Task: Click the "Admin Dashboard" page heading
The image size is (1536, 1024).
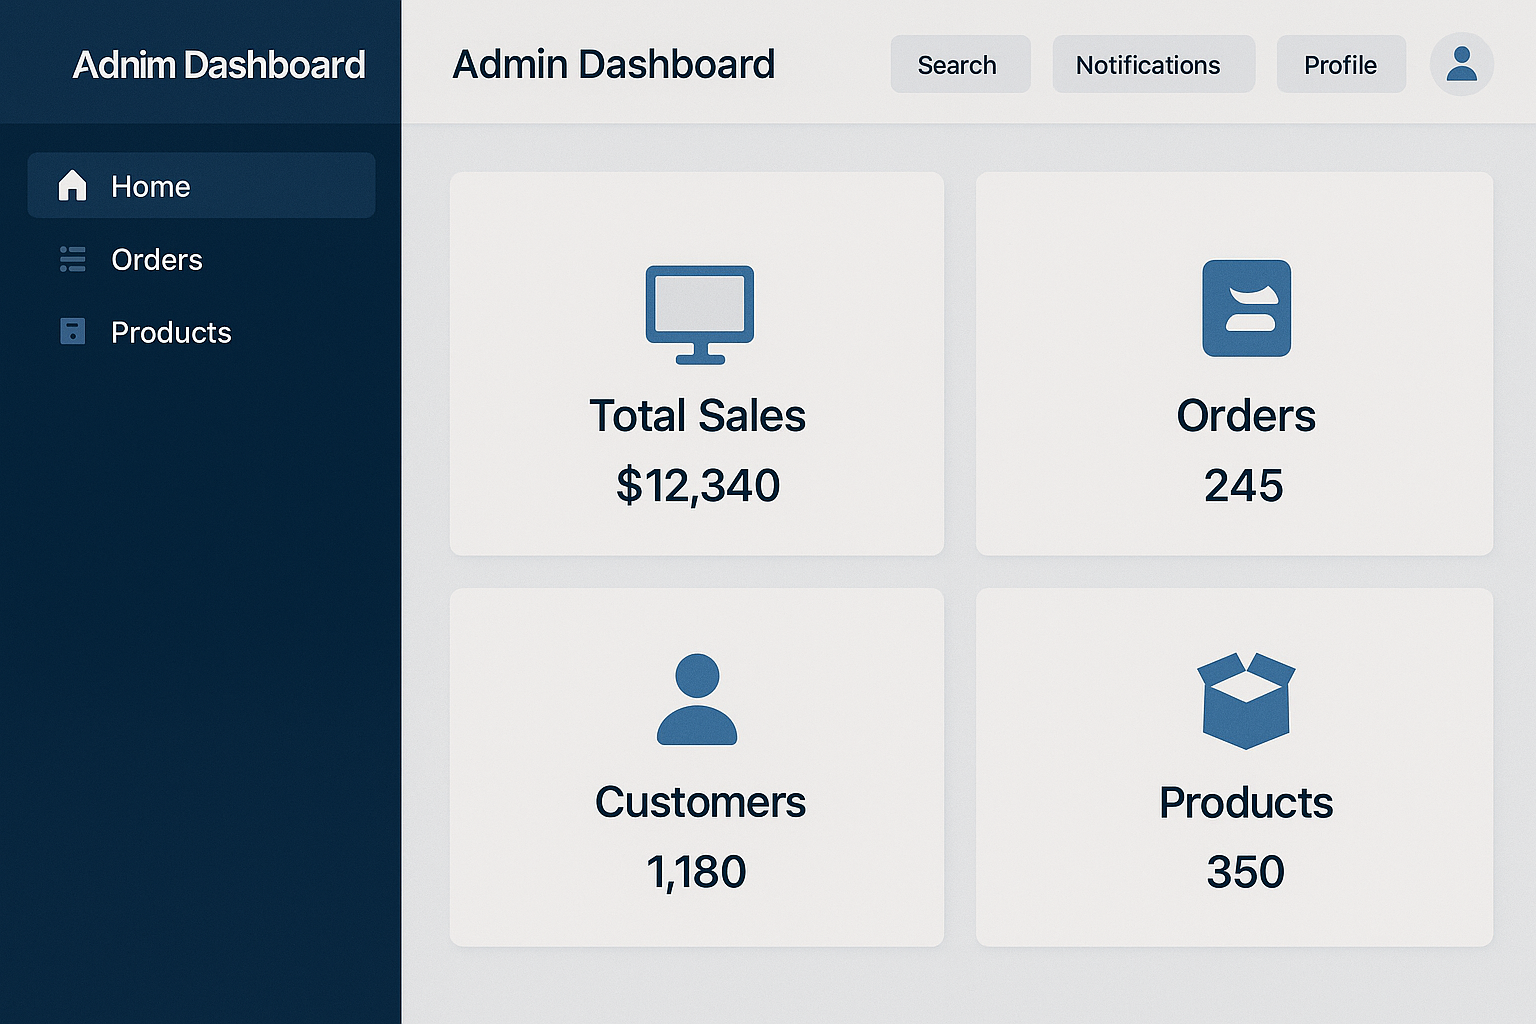Action: [x=613, y=65]
